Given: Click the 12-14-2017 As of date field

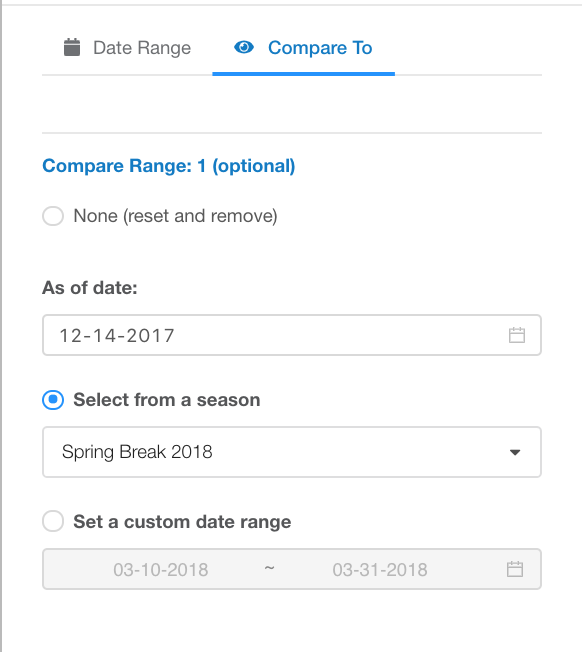Looking at the screenshot, I should point(292,335).
